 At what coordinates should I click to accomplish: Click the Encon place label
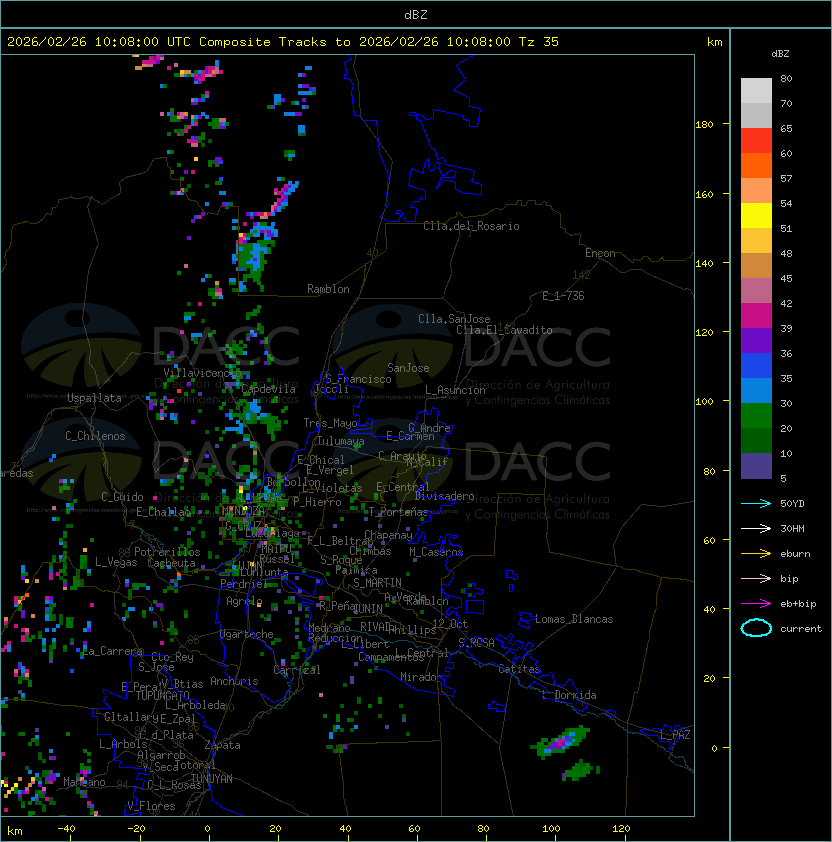[x=600, y=253]
